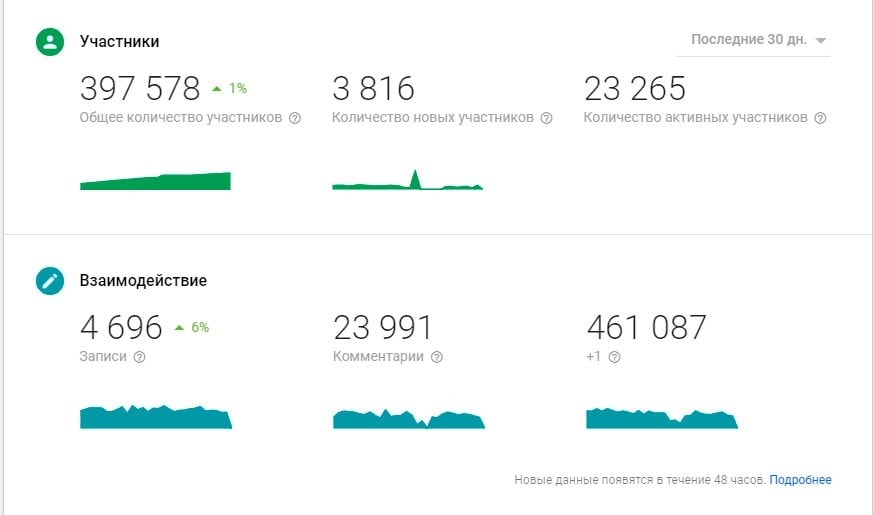This screenshot has width=874, height=515.
Task: Click the dropdown arrow beside Последние 30 дн.
Action: [x=820, y=40]
